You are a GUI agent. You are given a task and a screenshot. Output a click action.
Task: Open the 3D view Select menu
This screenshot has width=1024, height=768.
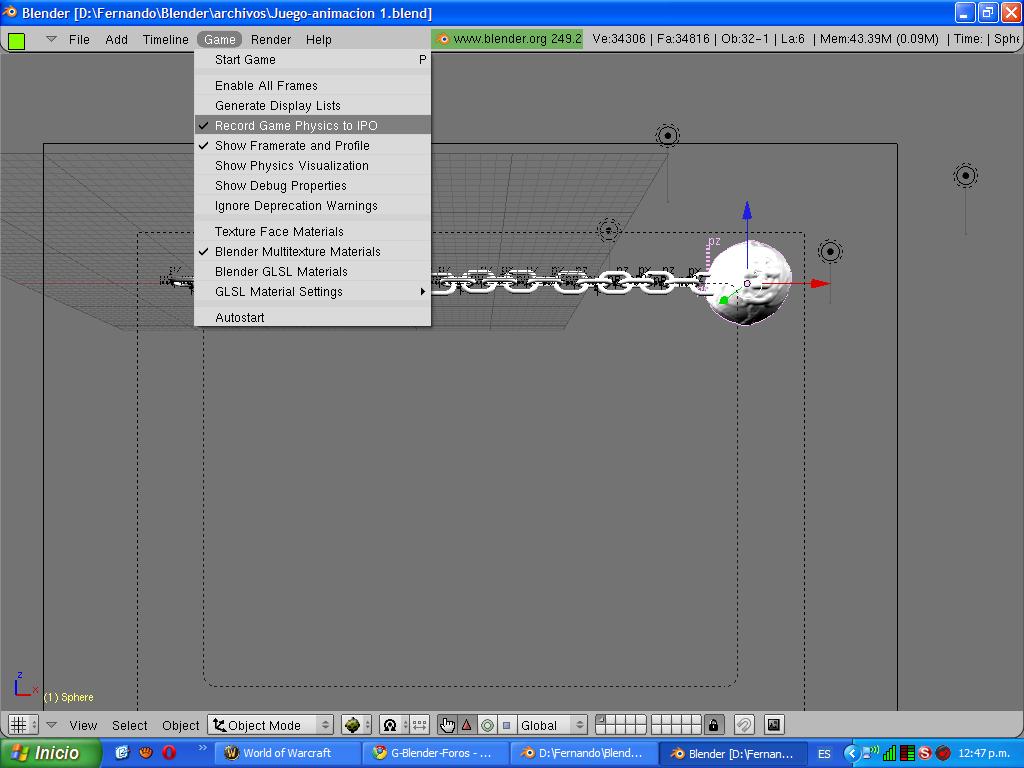[129, 726]
